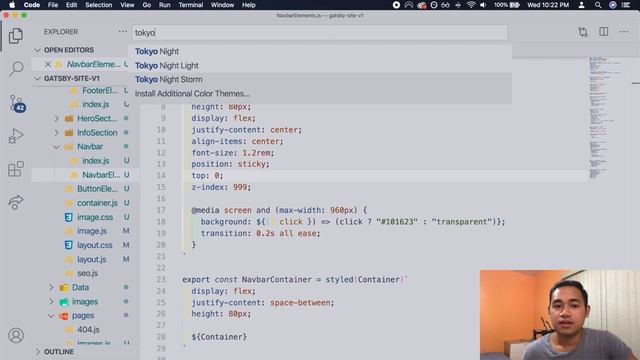Expand the Data folder

coord(51,287)
